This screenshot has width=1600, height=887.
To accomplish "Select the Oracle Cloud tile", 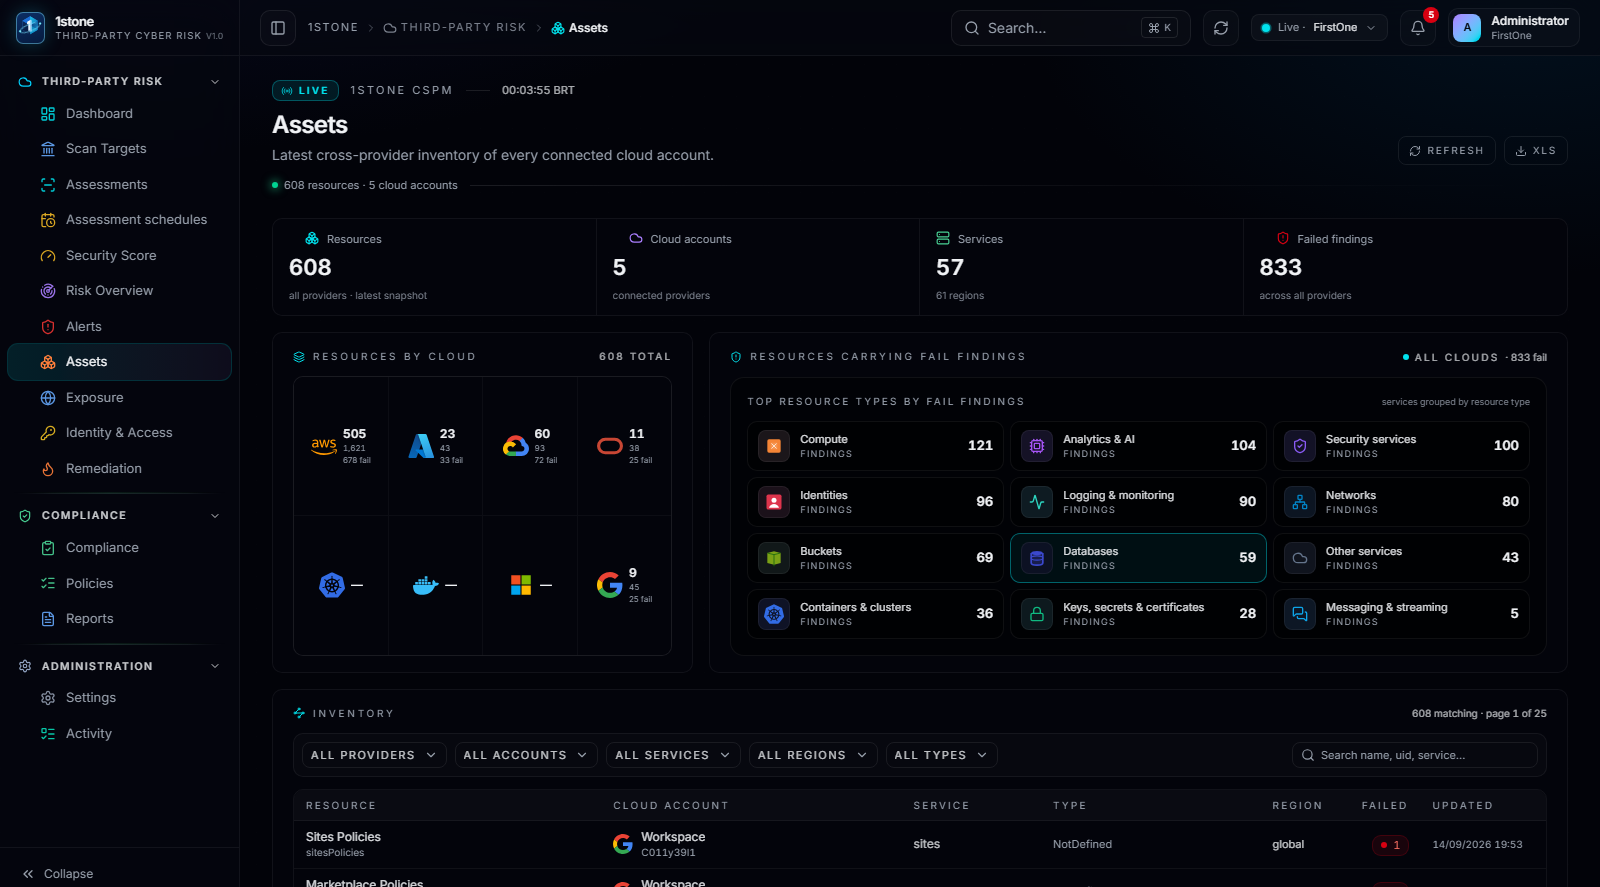I will pos(625,447).
